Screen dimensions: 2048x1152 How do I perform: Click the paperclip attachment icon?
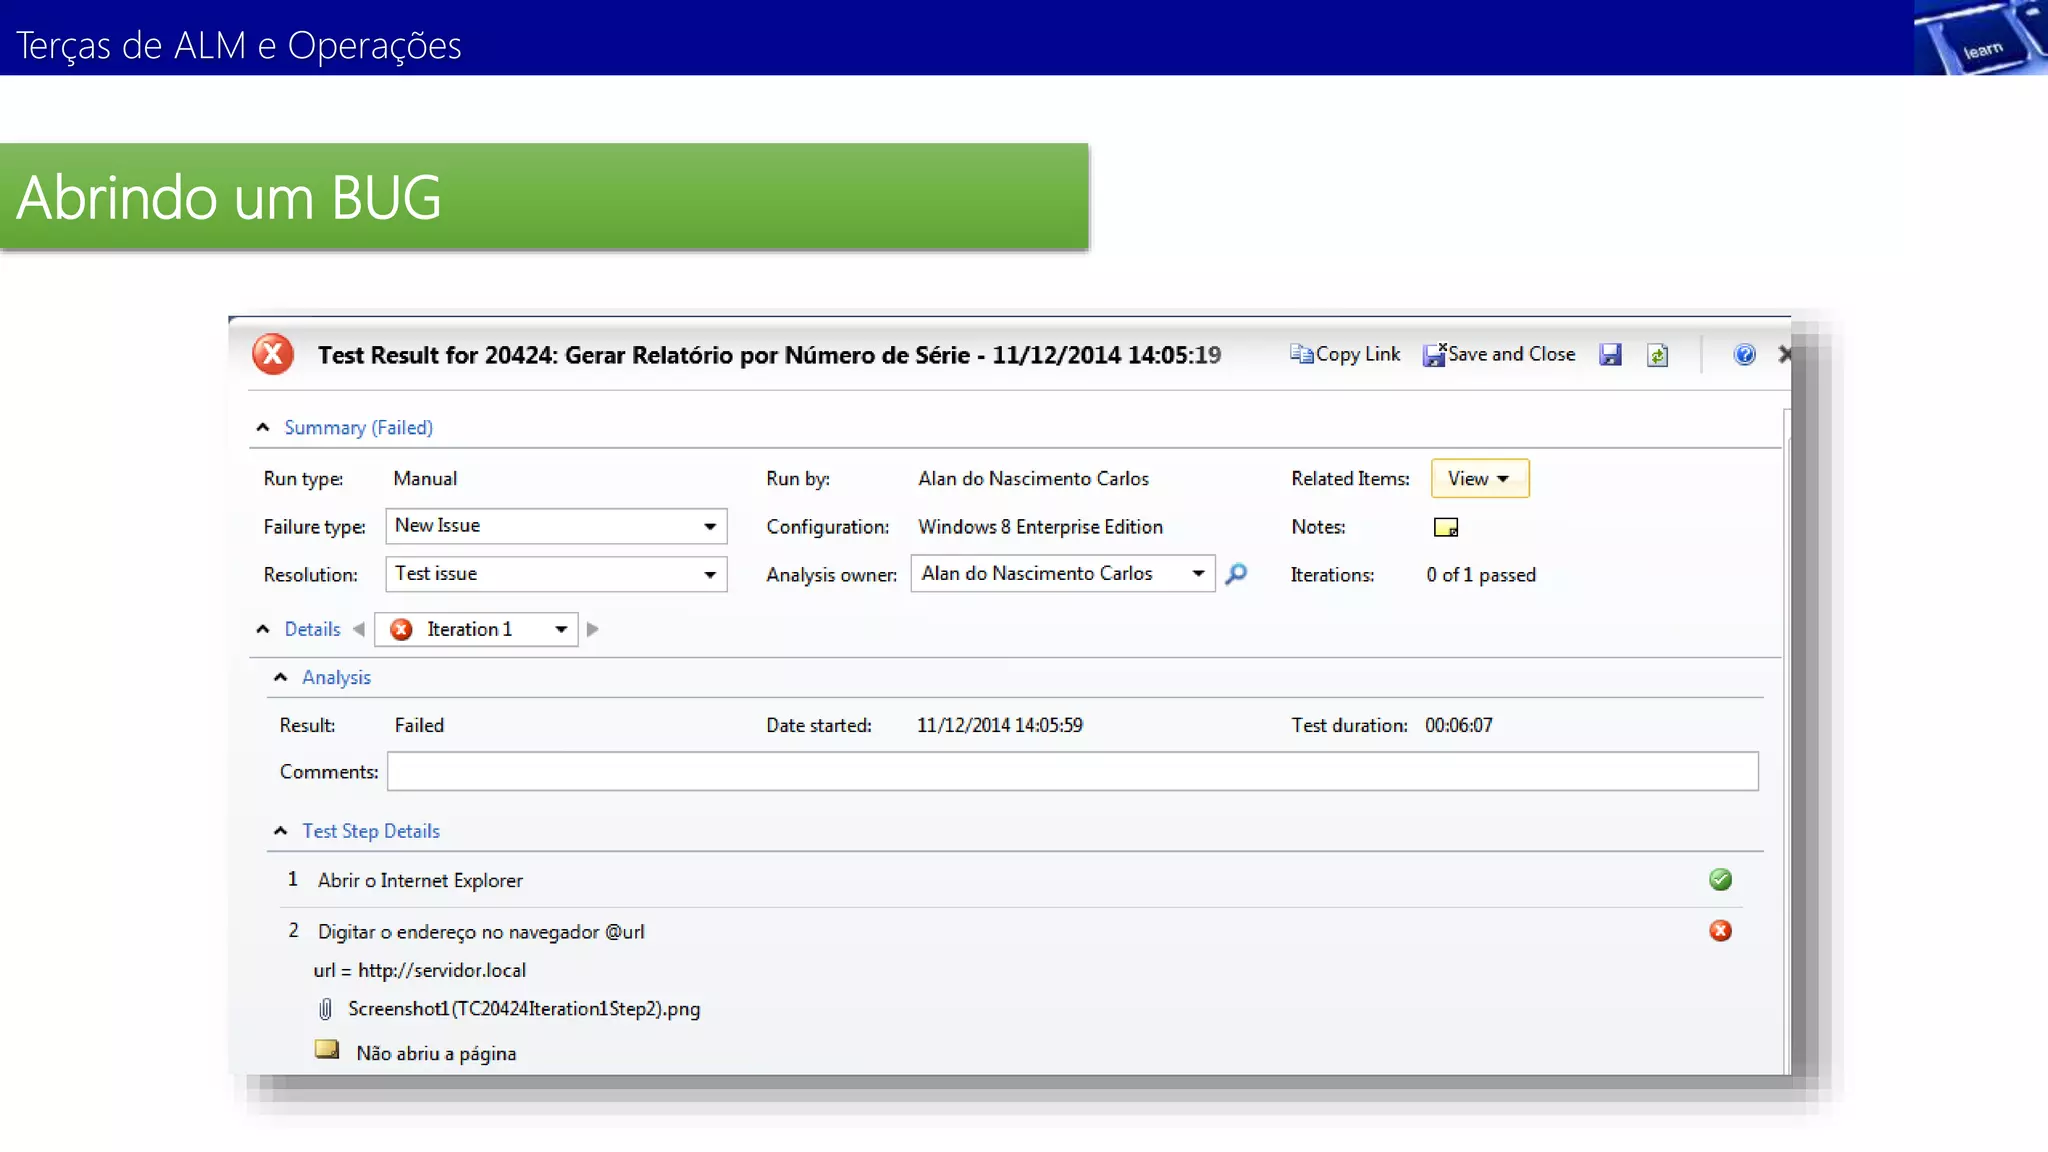tap(325, 1009)
